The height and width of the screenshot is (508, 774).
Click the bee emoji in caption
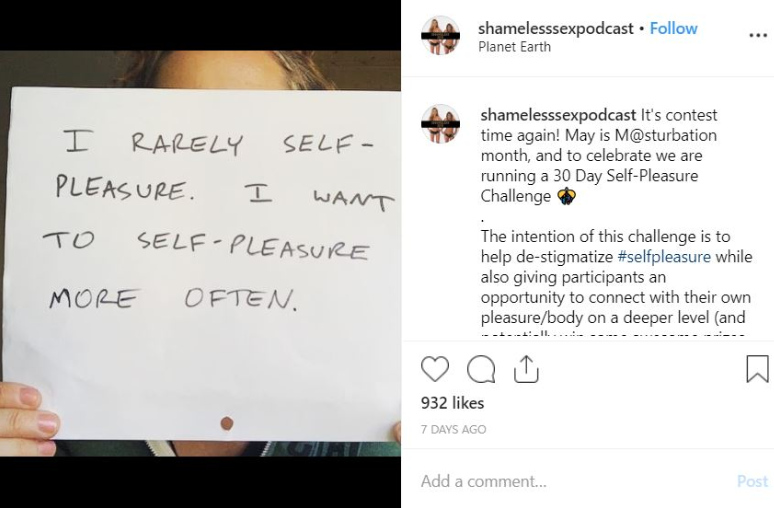[566, 196]
